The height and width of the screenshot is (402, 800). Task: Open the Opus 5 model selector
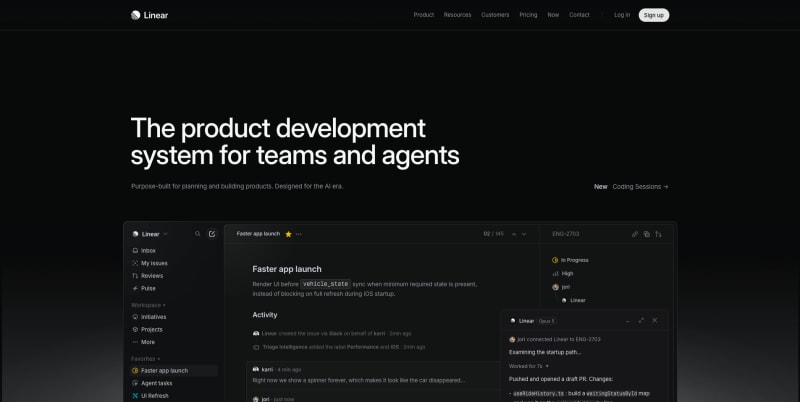tap(547, 321)
